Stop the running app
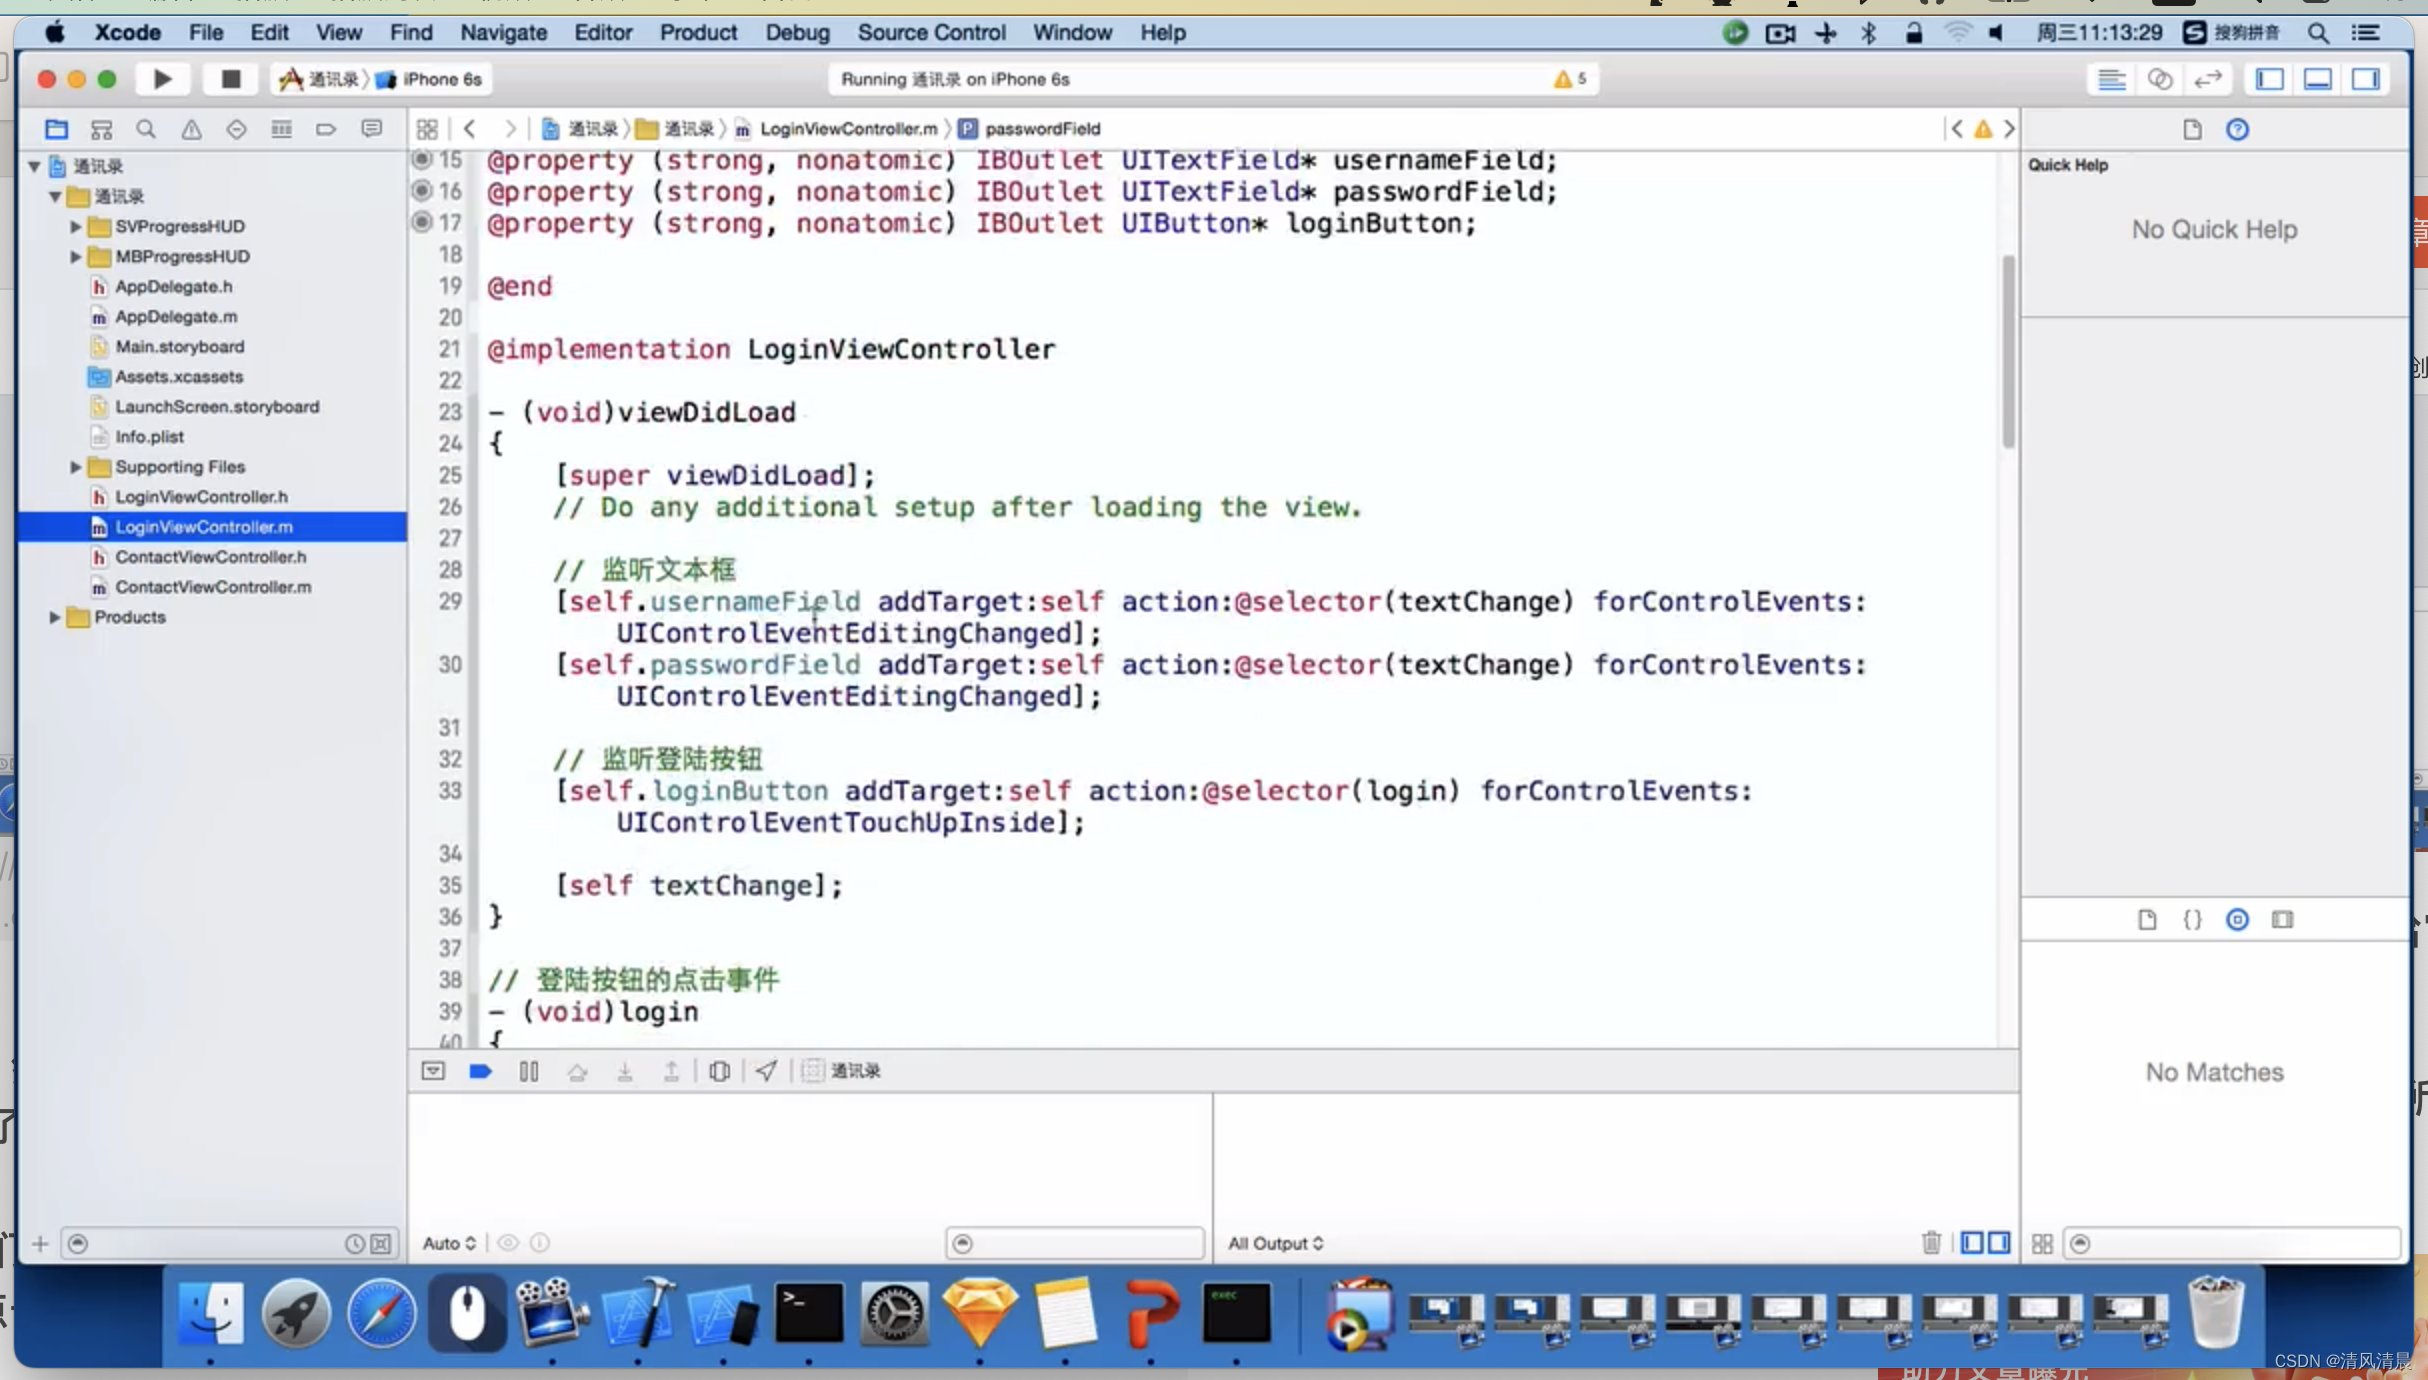 [230, 79]
